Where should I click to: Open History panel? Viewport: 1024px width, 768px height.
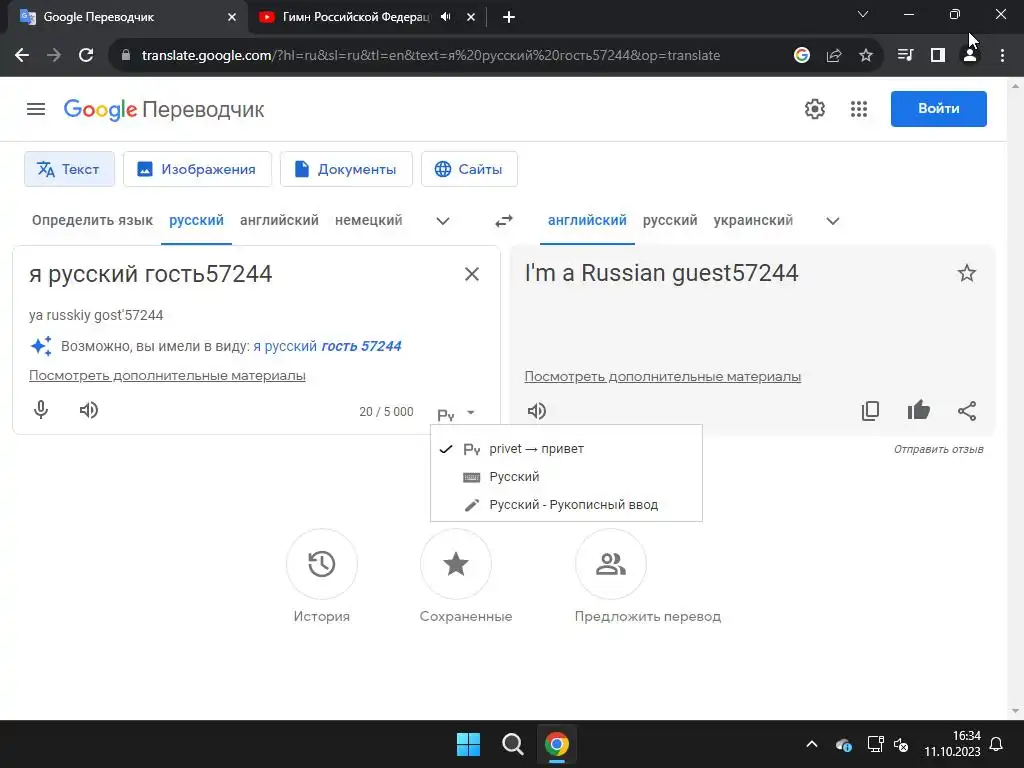pyautogui.click(x=321, y=564)
